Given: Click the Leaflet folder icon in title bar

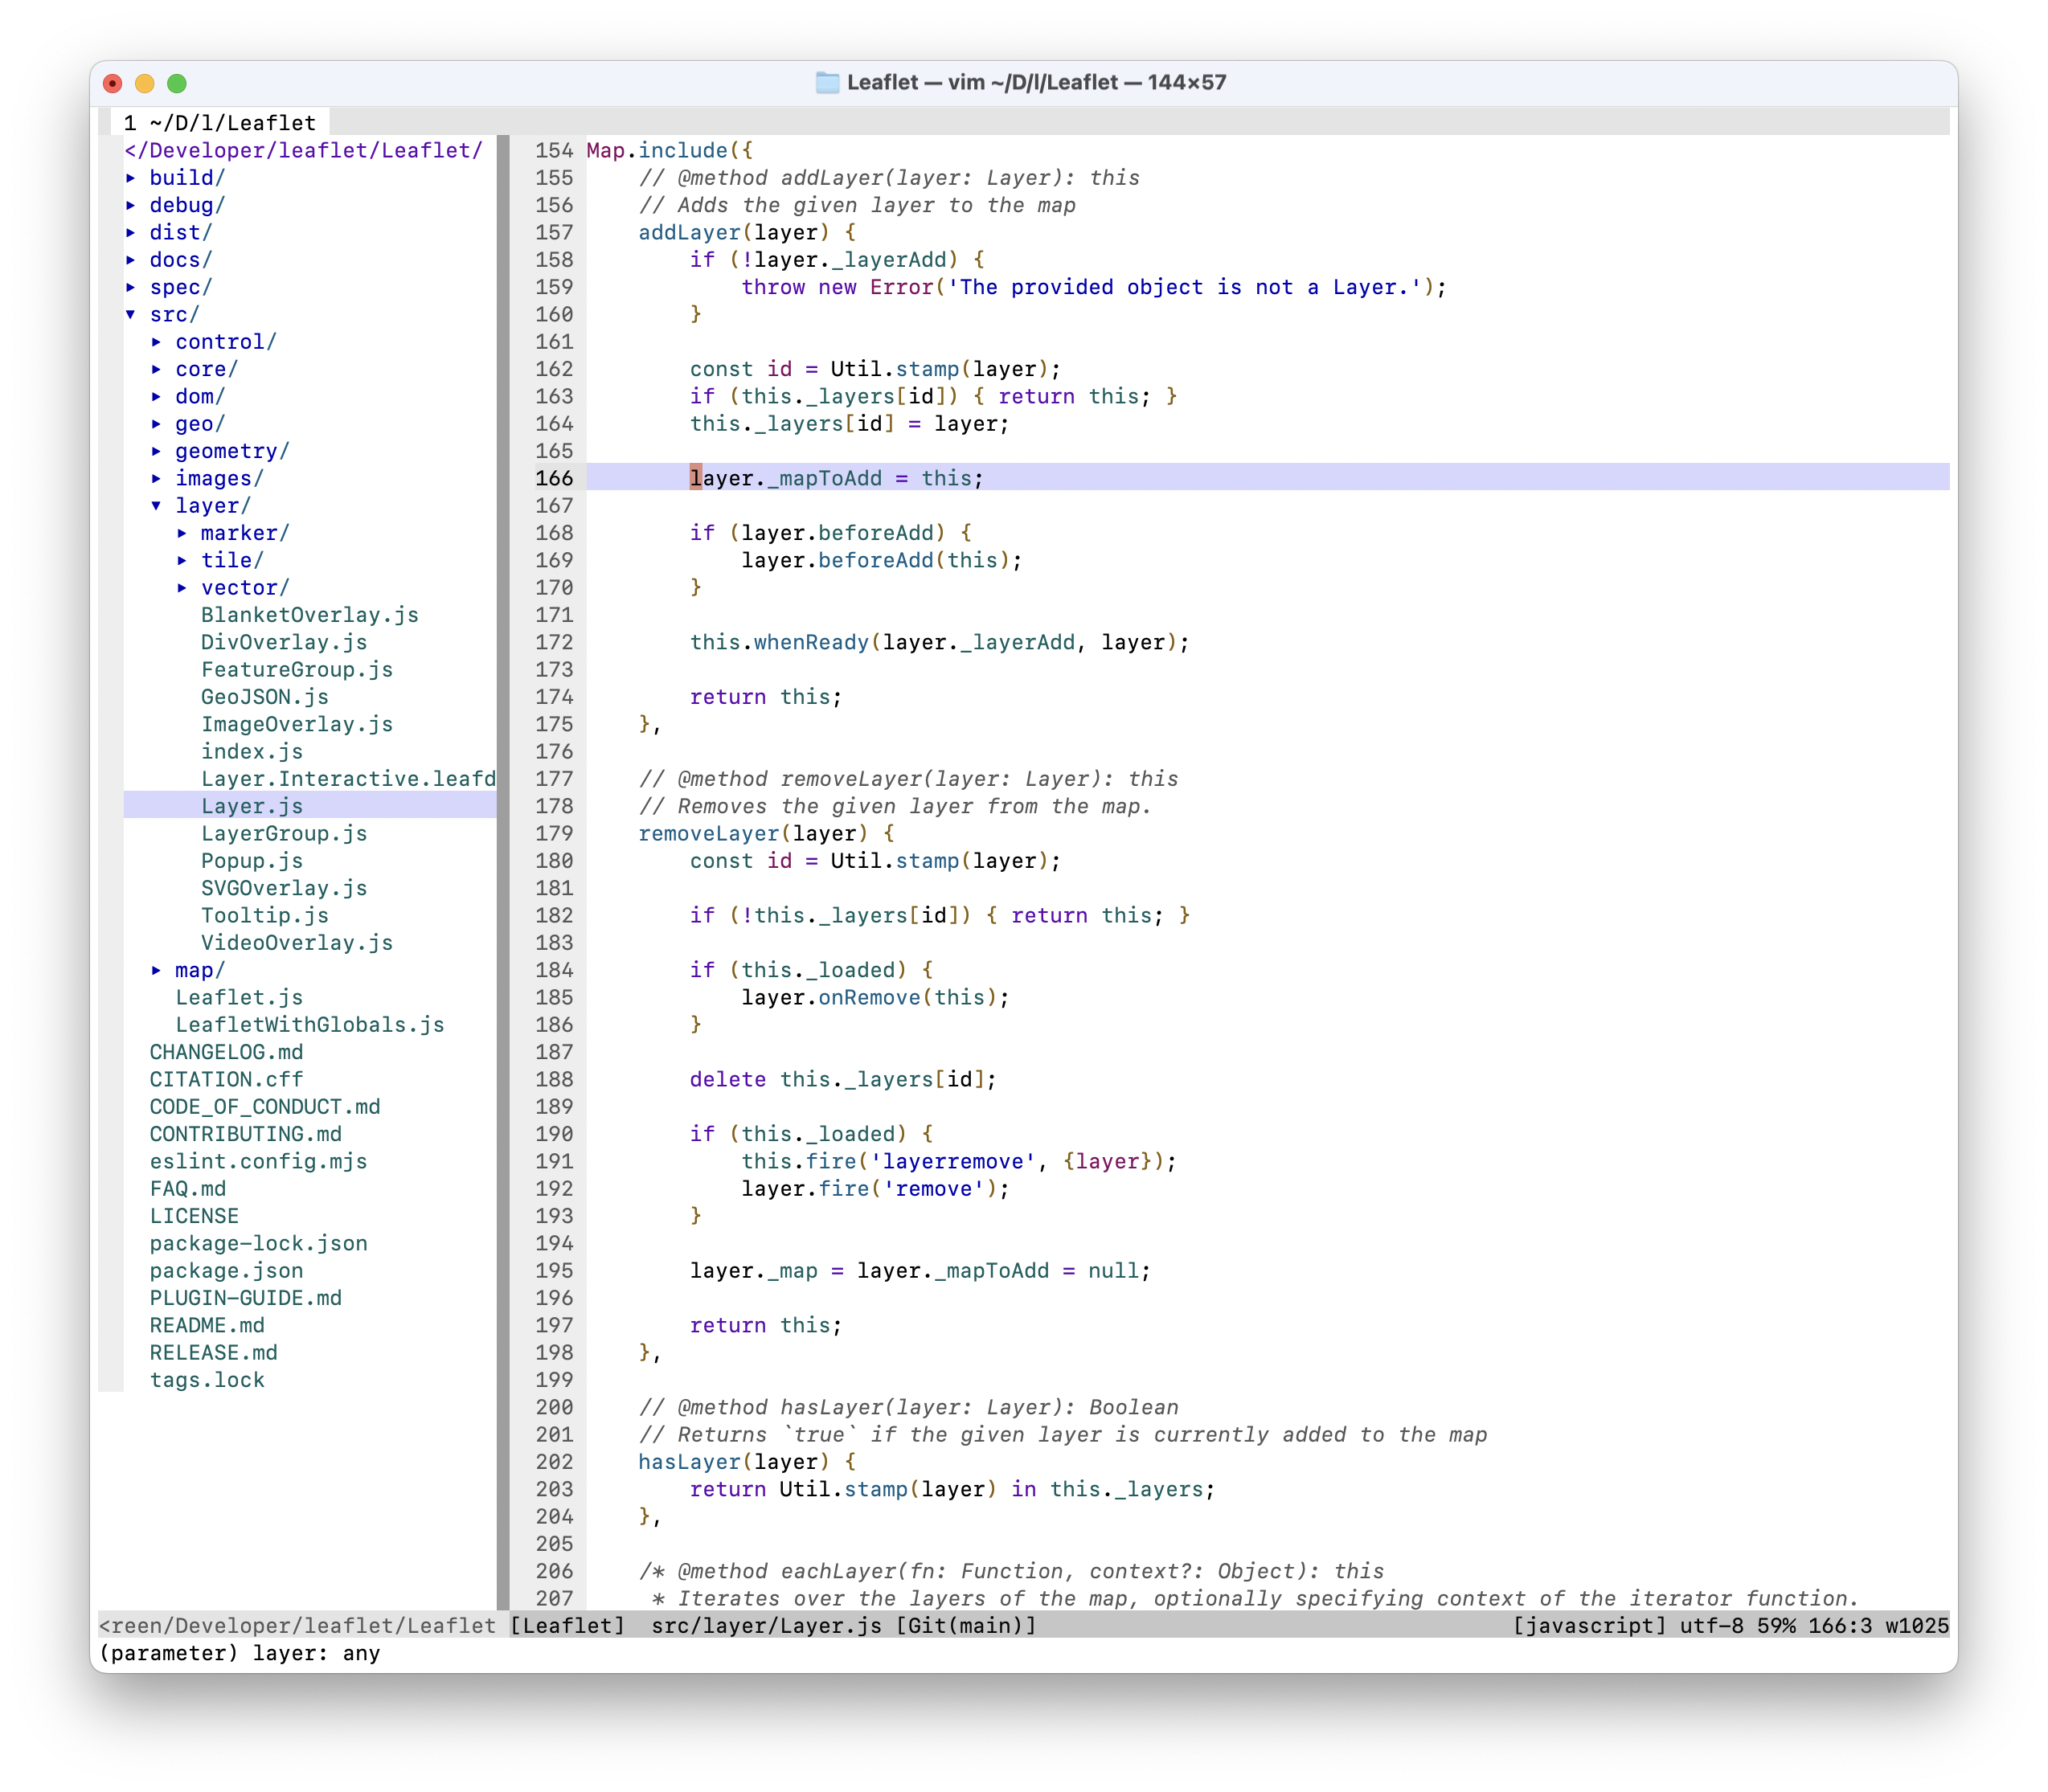Looking at the screenshot, I should [x=827, y=82].
